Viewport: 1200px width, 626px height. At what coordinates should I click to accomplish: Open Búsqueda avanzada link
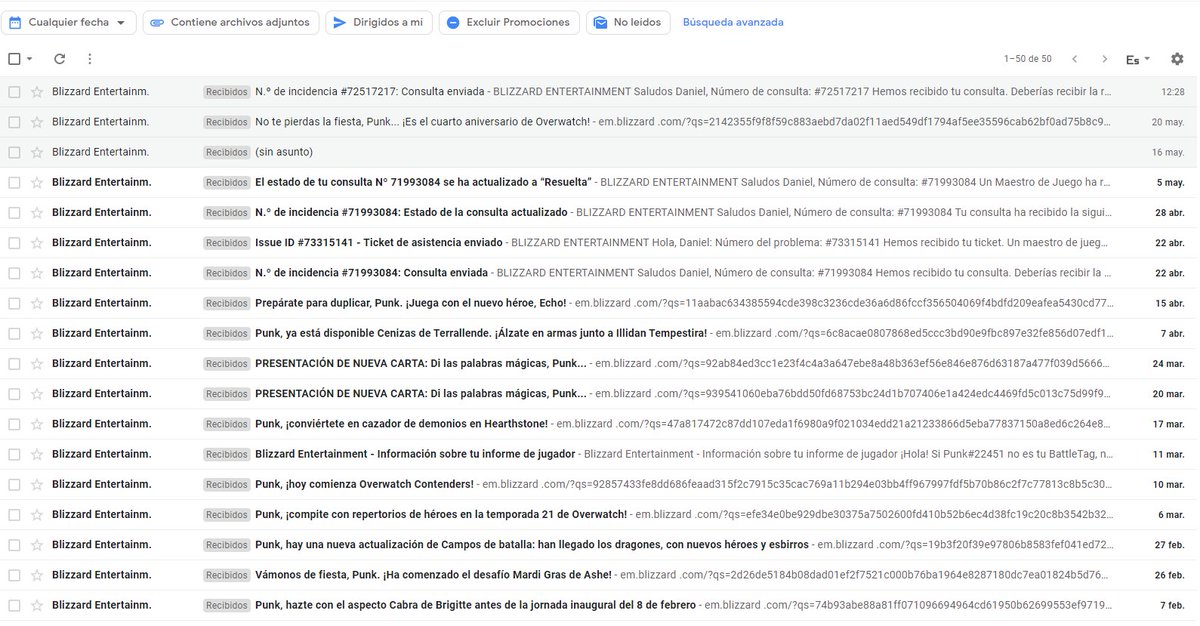(733, 22)
